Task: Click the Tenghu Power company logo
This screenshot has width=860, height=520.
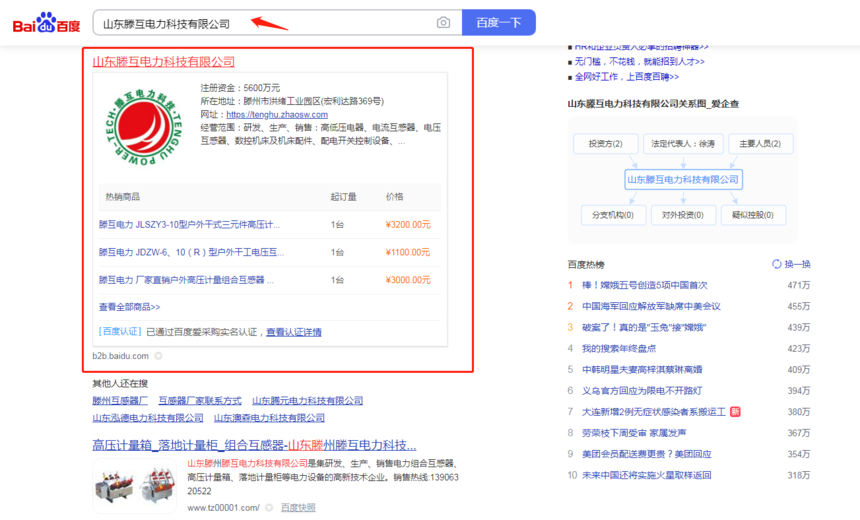Action: click(144, 127)
